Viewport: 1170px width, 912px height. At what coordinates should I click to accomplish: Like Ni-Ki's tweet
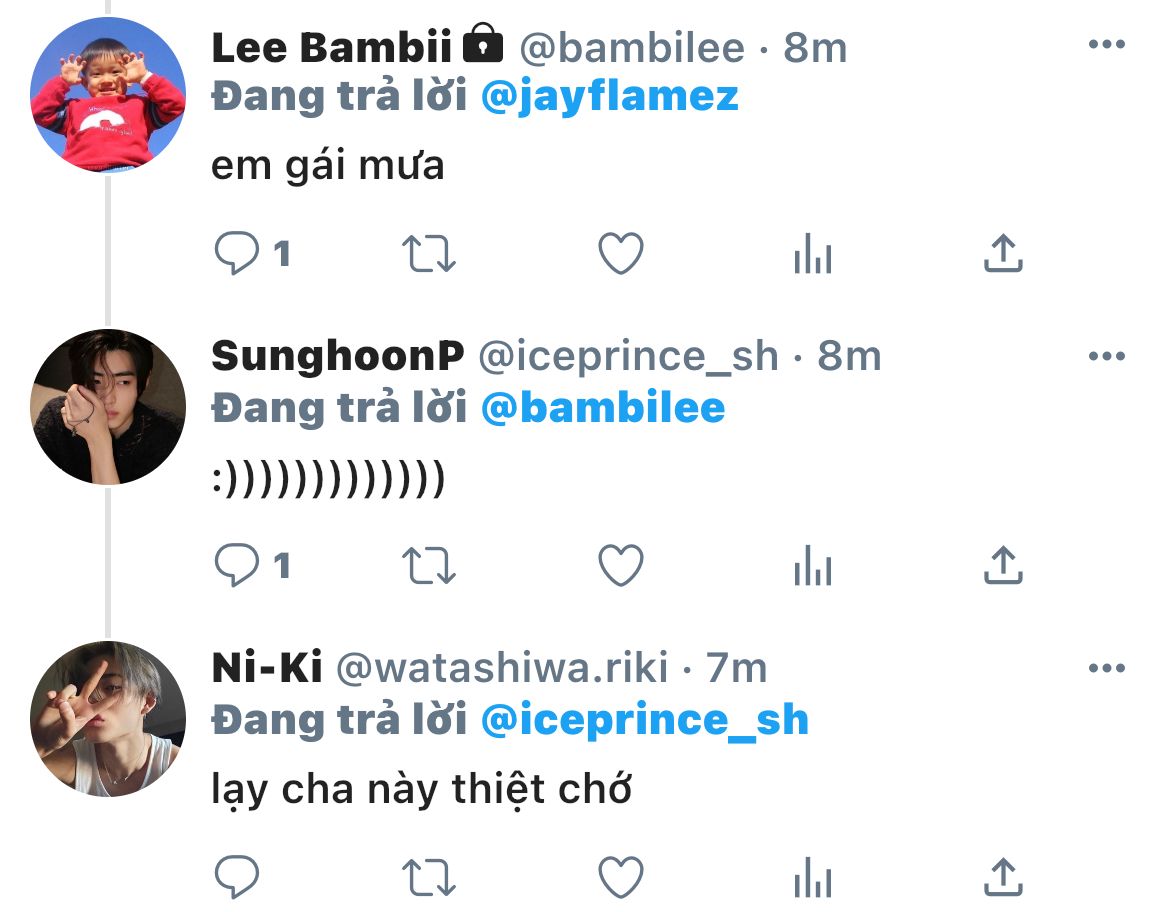[x=620, y=878]
